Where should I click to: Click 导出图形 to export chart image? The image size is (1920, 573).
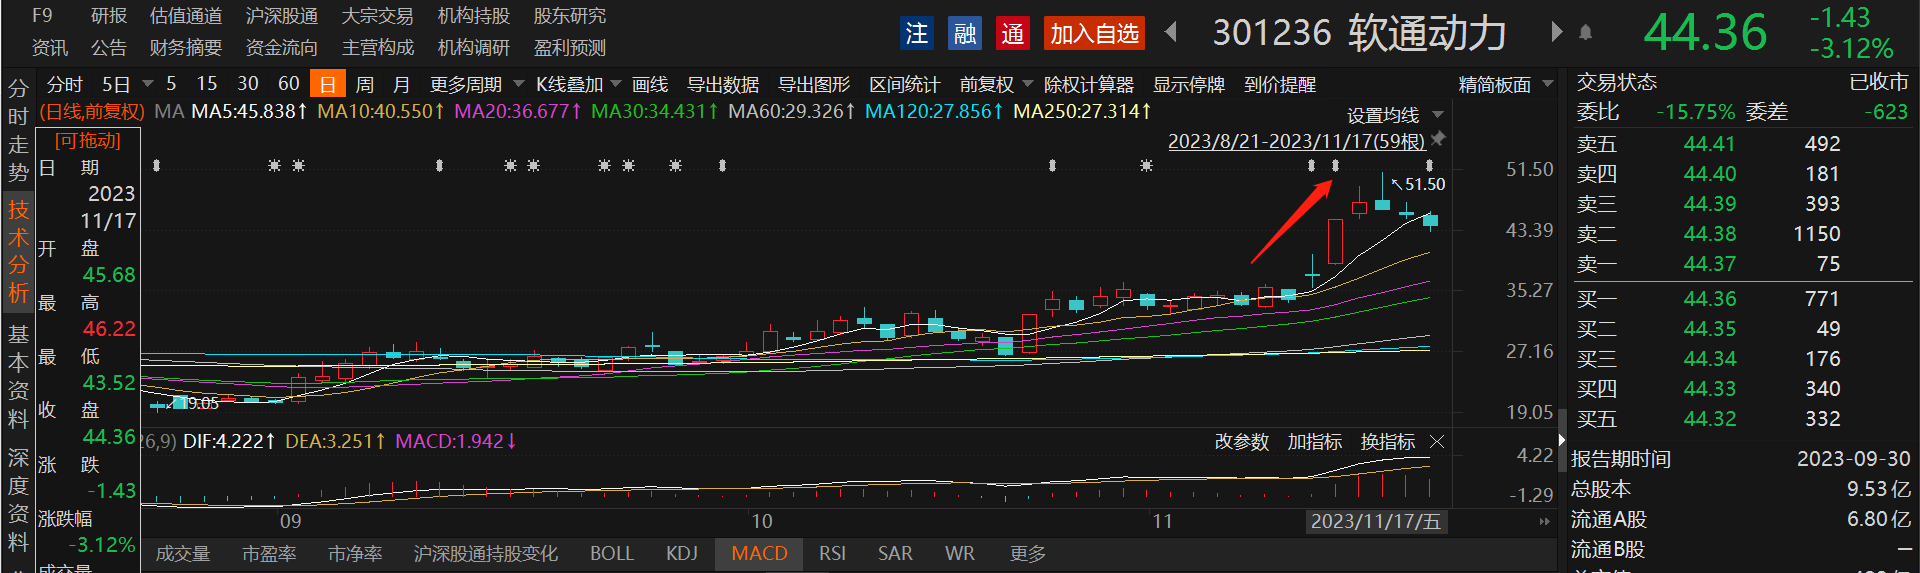point(814,84)
